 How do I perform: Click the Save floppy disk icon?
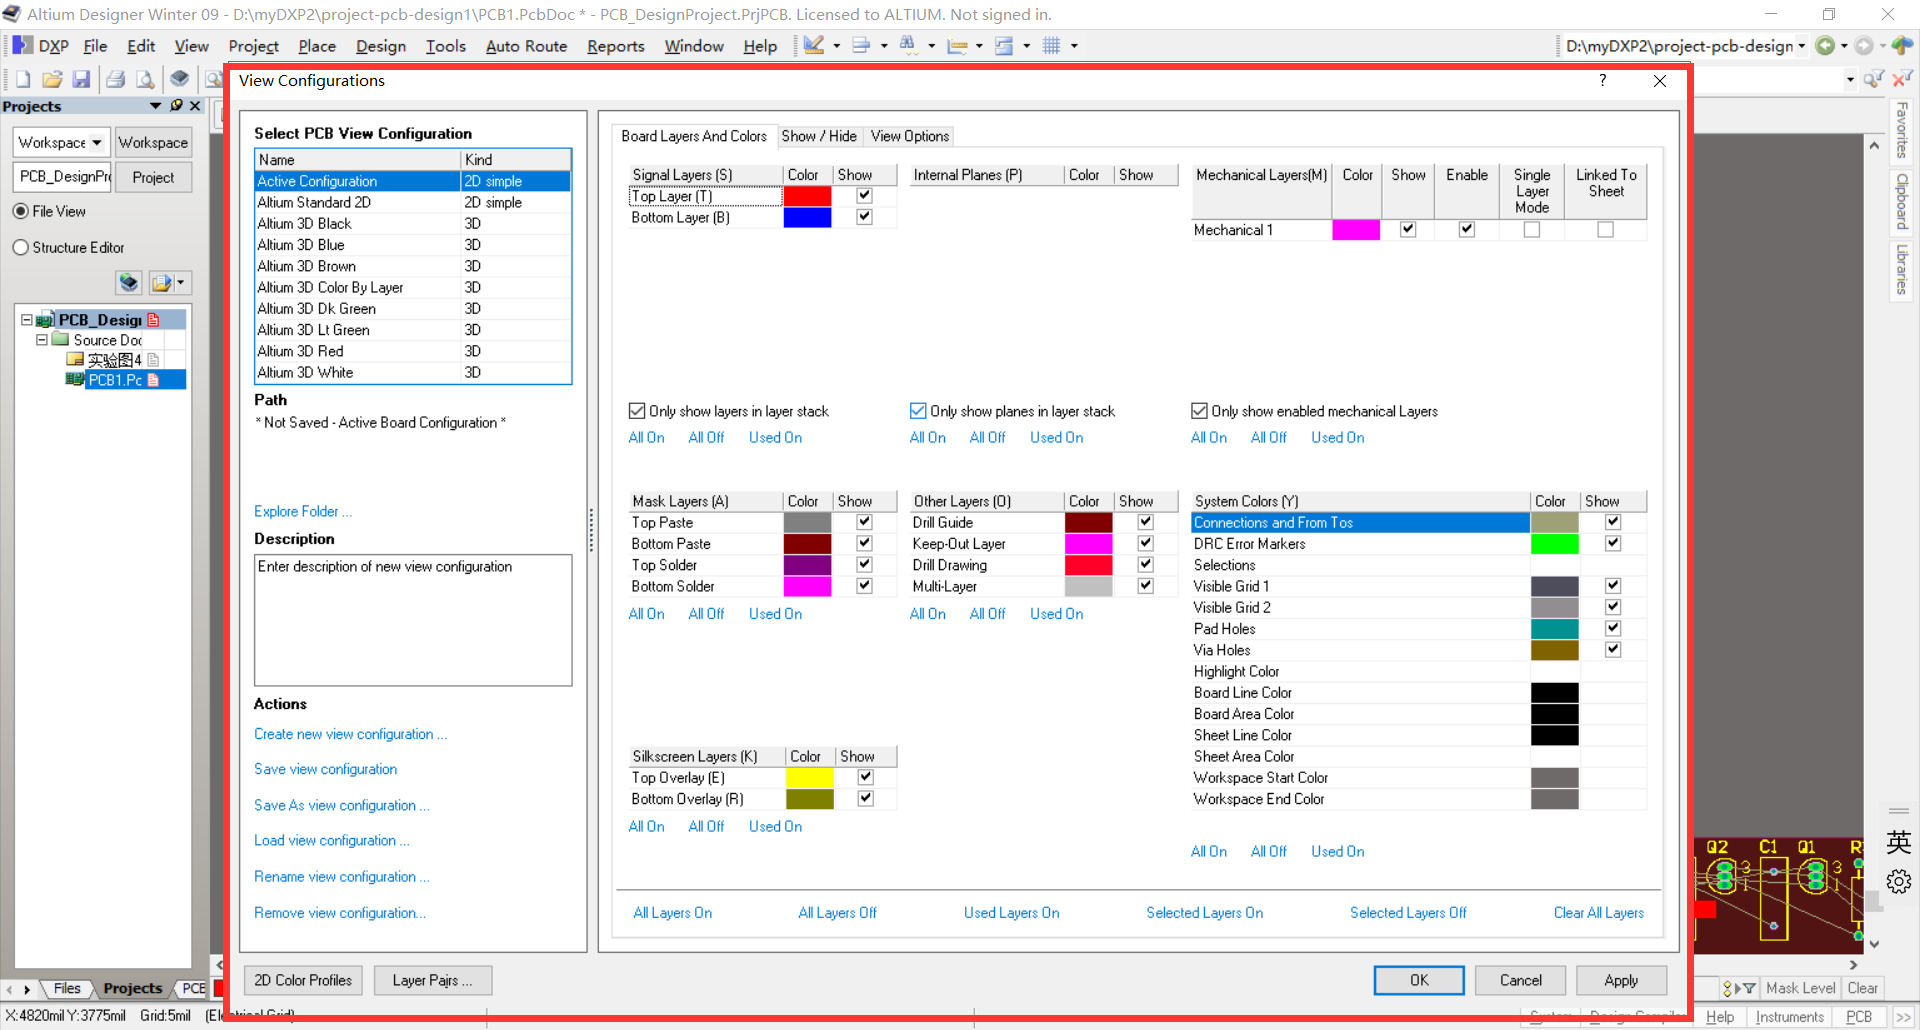(x=82, y=79)
